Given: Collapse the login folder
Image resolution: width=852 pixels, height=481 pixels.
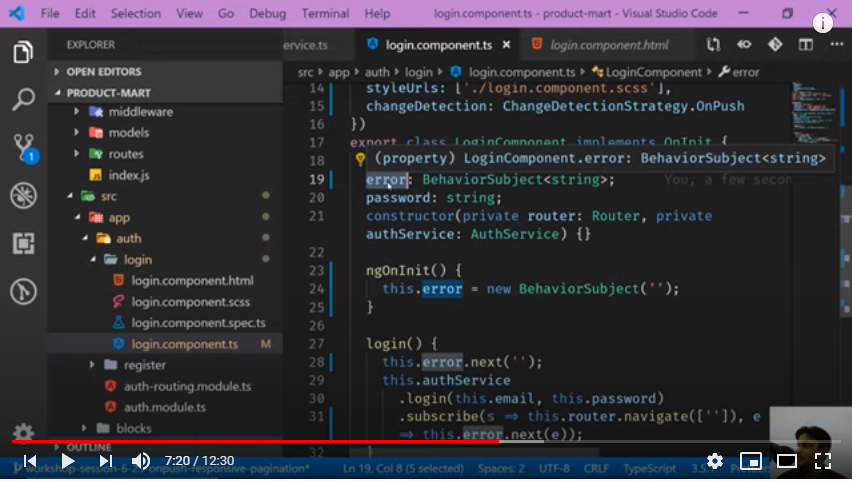Looking at the screenshot, I should pyautogui.click(x=137, y=260).
